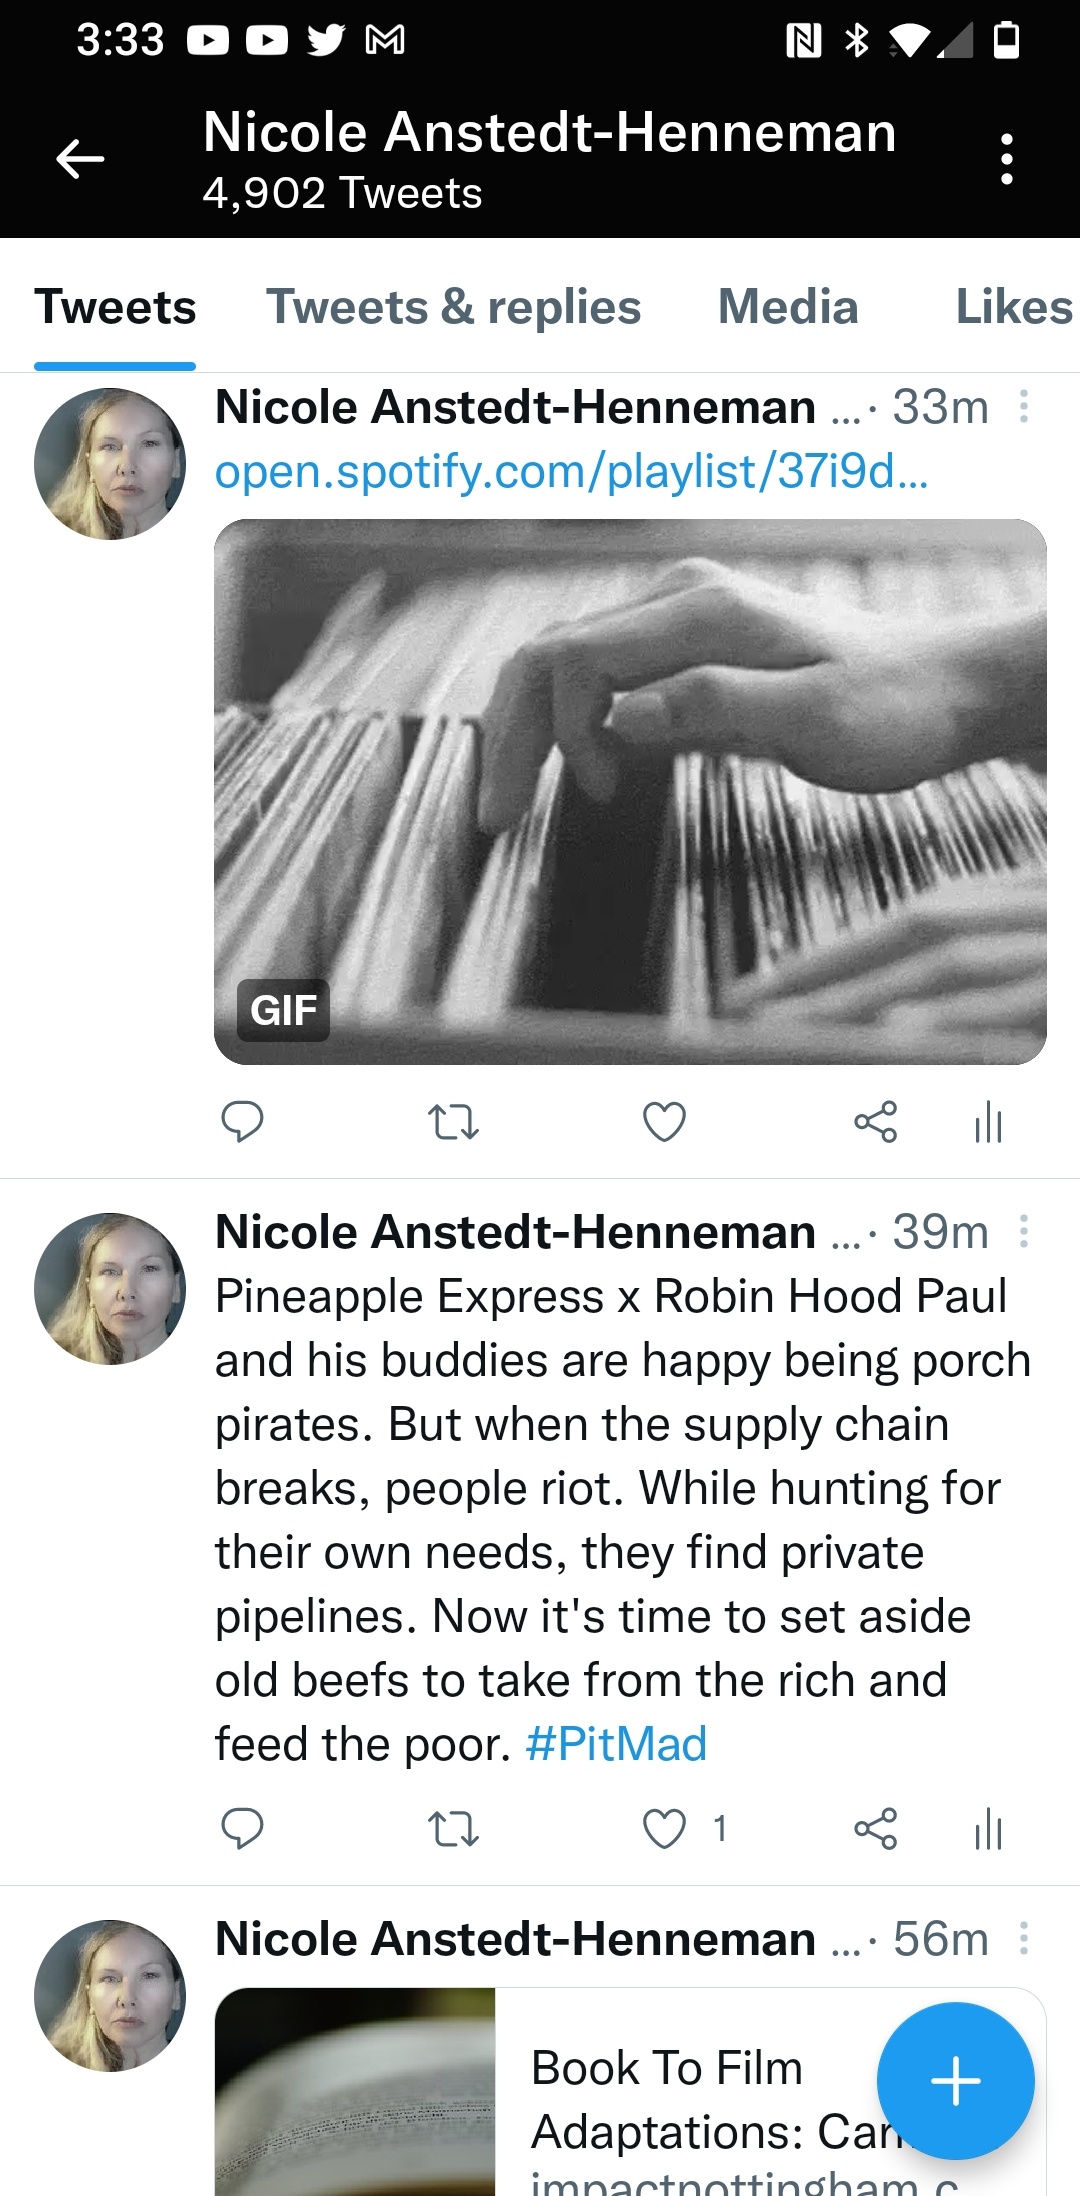Screen dimensions: 1080x2196
Task: Tap the #PitMad hashtag
Action: [616, 1744]
